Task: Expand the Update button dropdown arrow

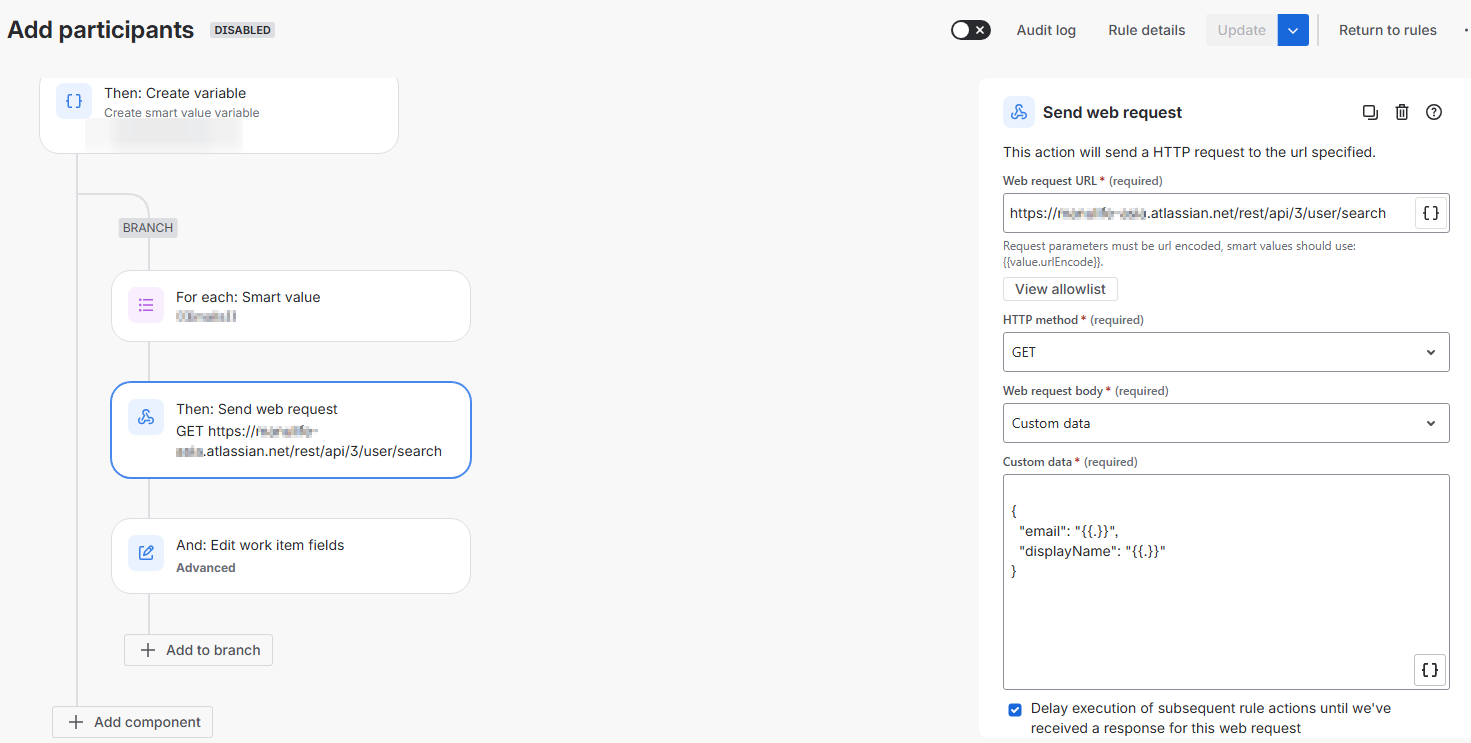Action: (x=1293, y=30)
